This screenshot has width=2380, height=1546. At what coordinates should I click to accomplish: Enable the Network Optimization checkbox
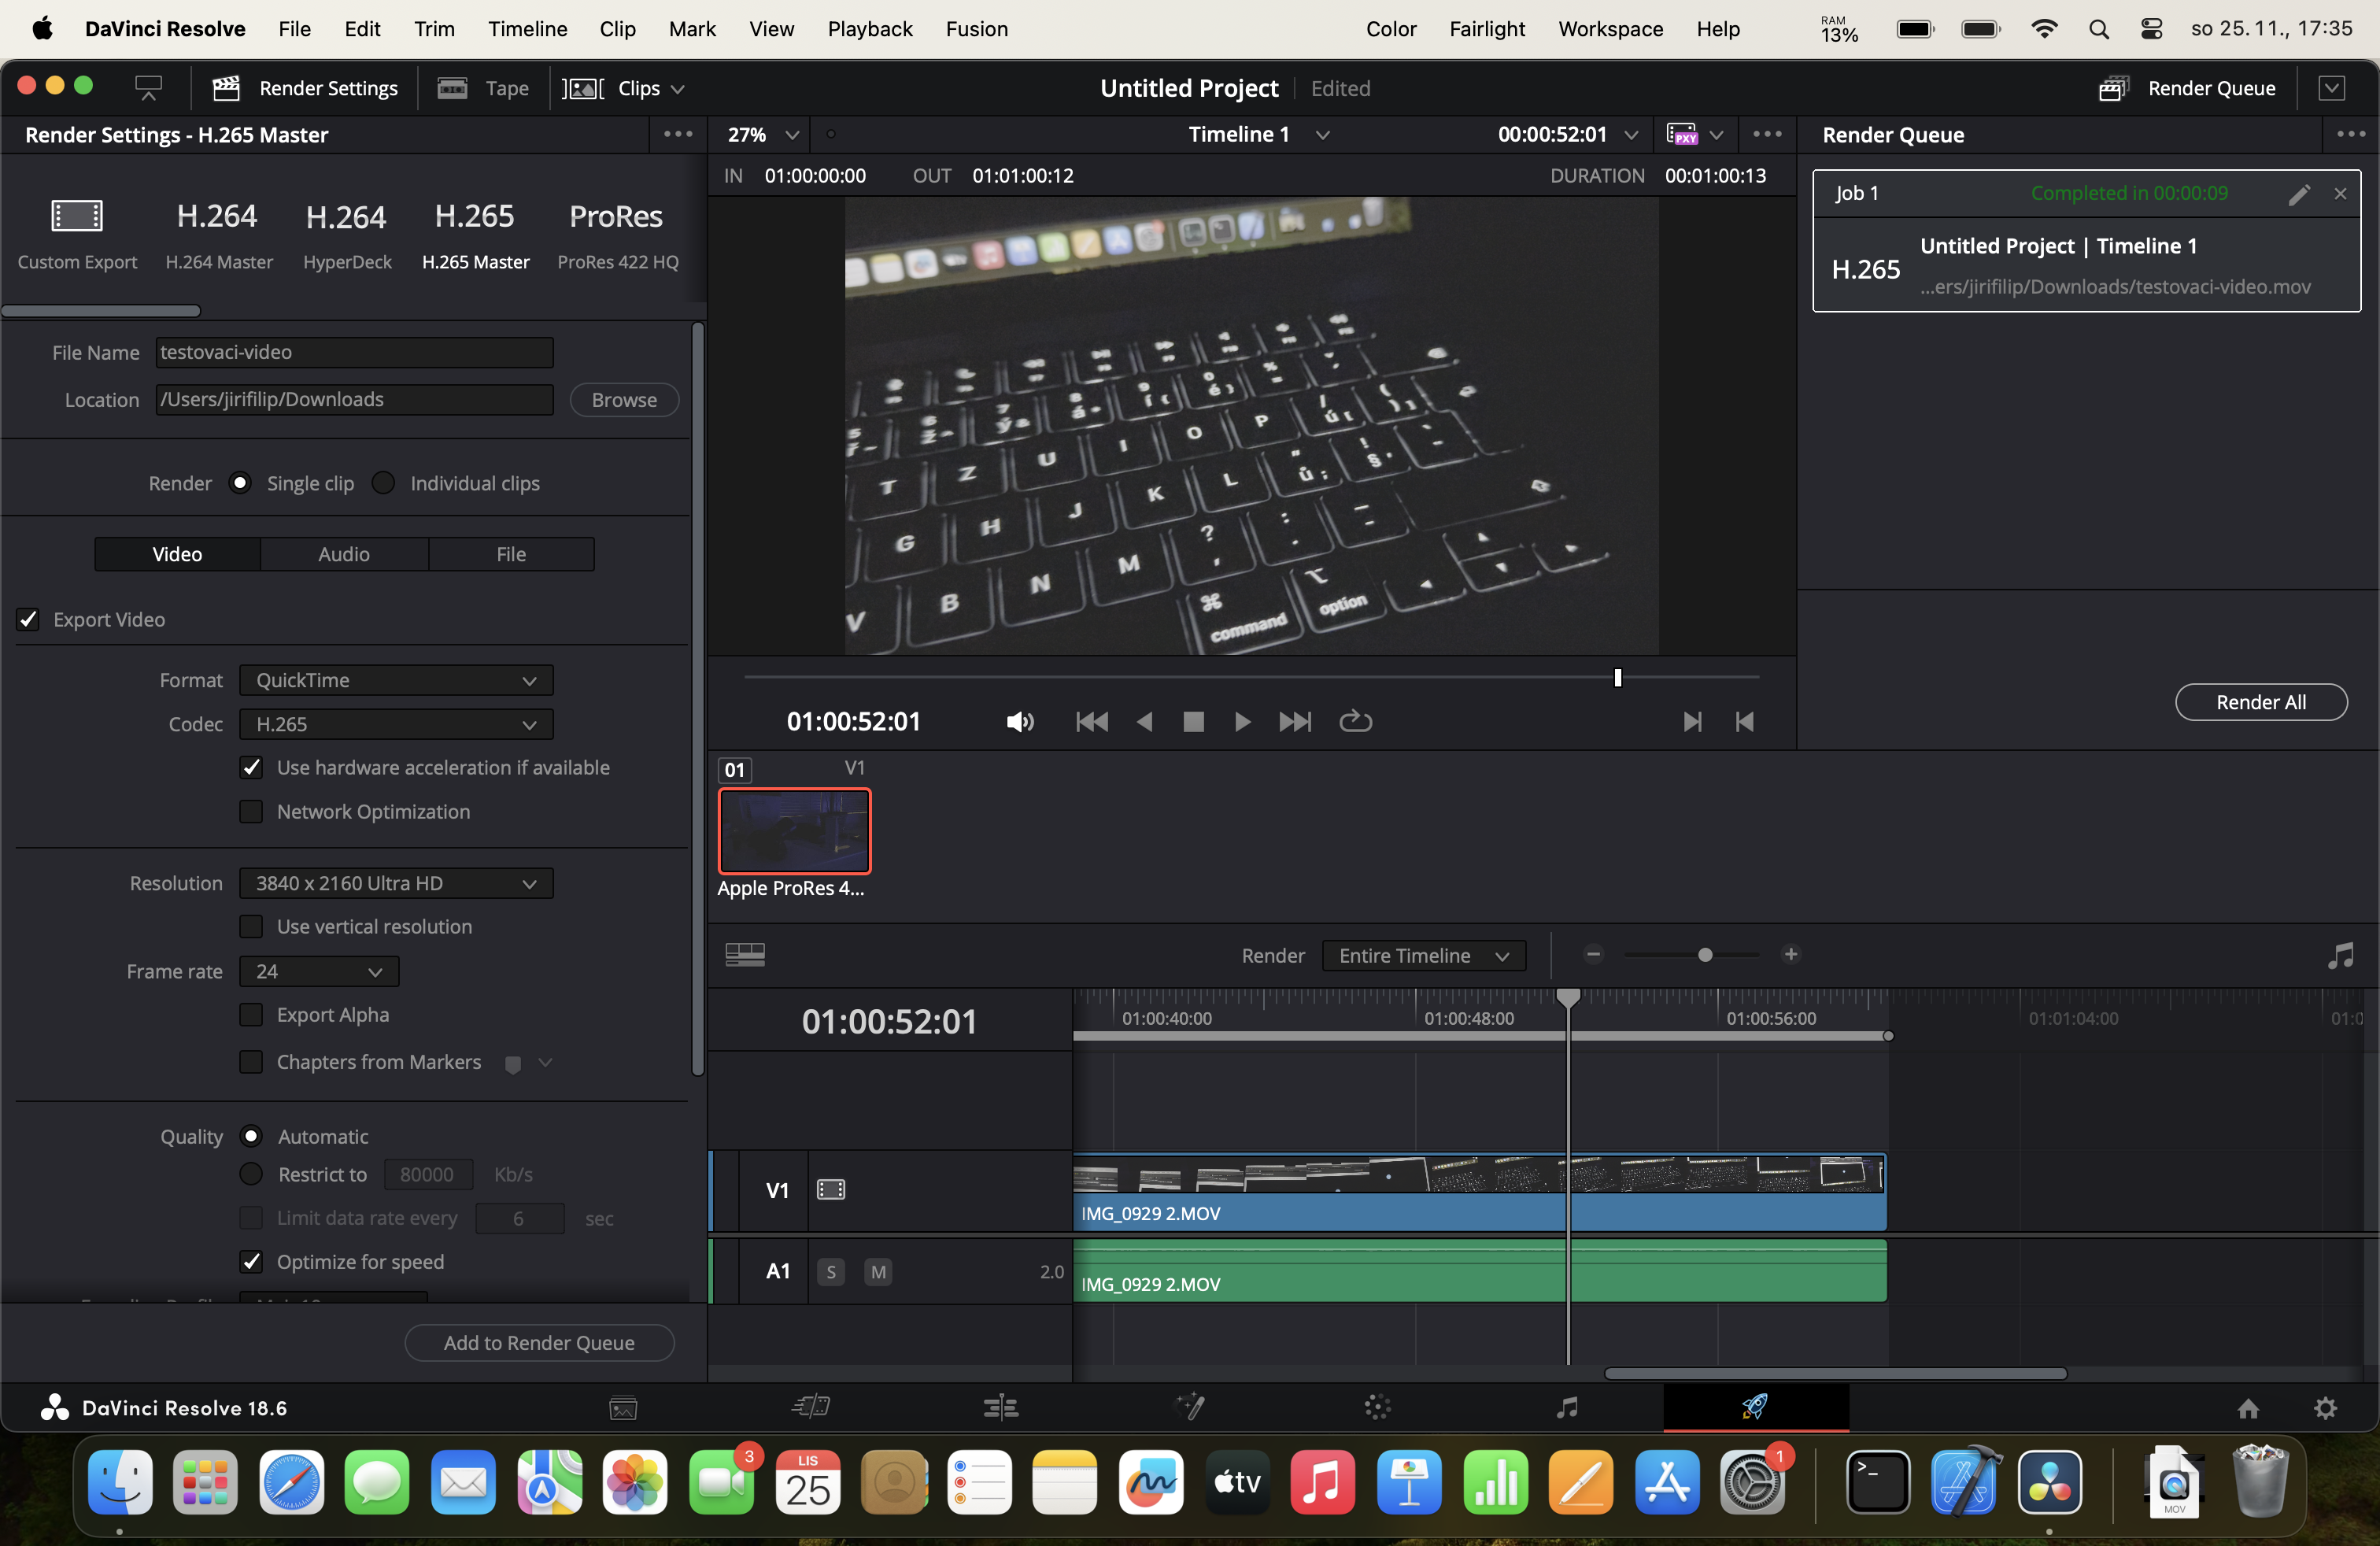tap(252, 811)
